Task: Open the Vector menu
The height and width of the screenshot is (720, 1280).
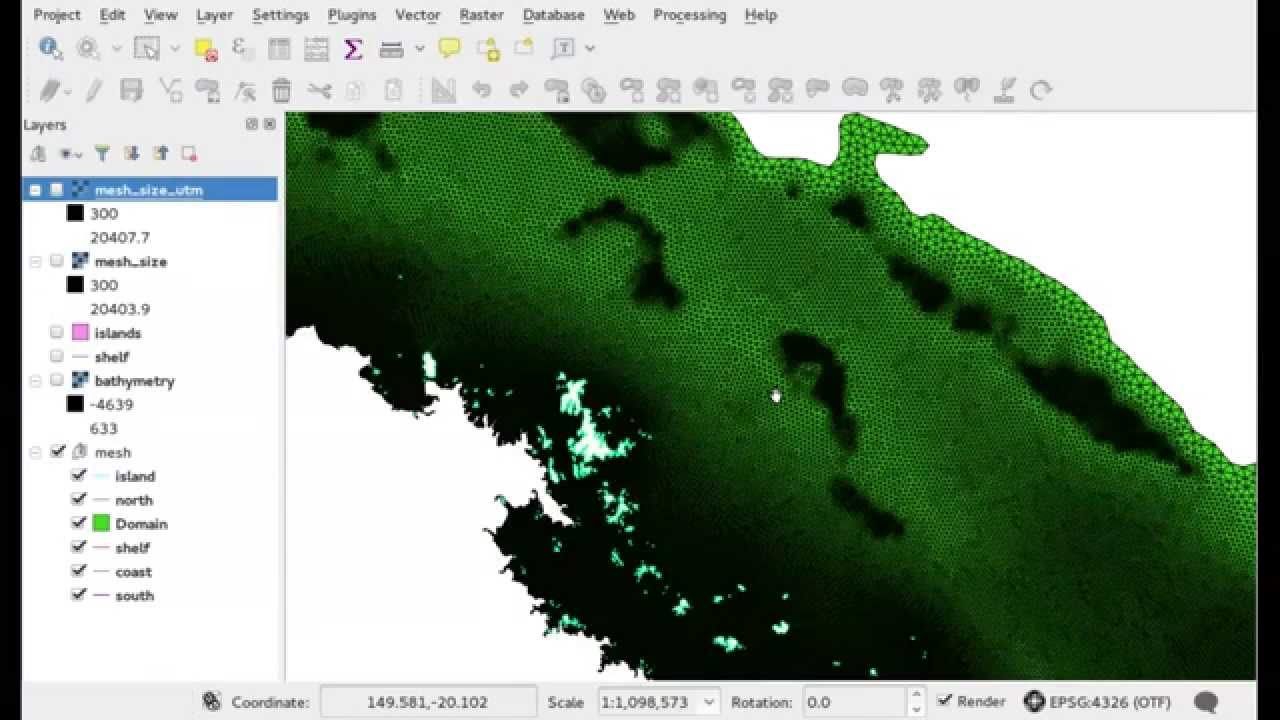Action: click(418, 15)
